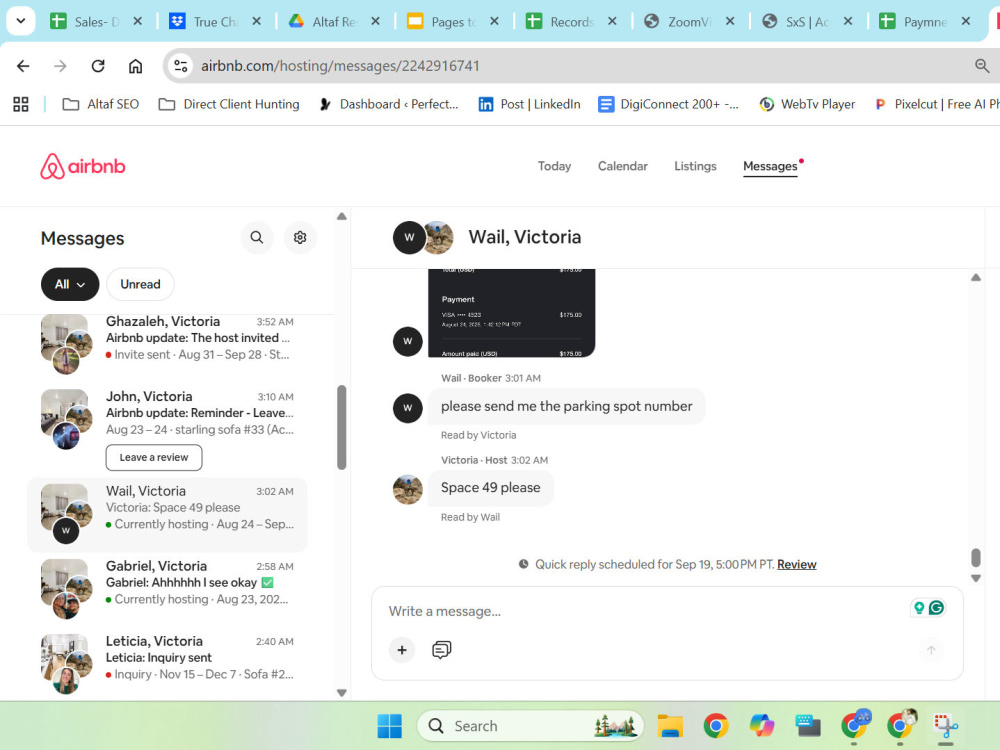The image size is (1000, 750).
Task: Open WebTv Player bookmark
Action: tap(807, 104)
